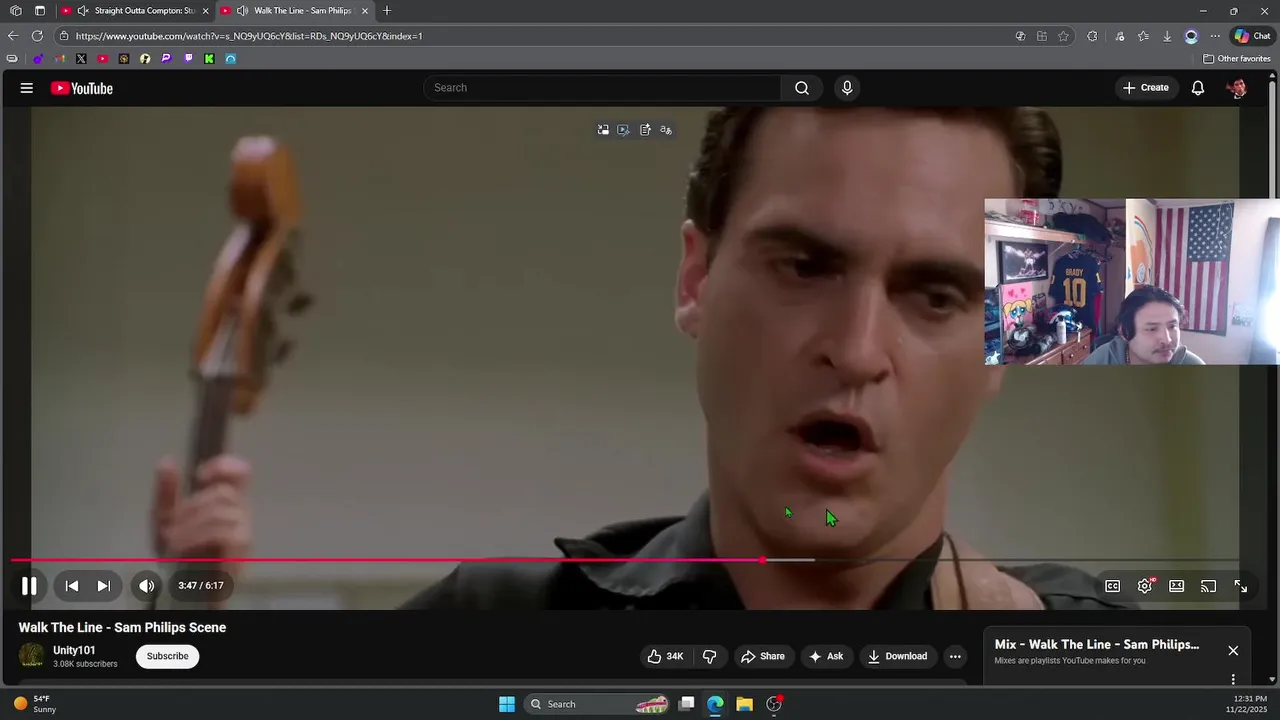Viewport: 1280px width, 720px height.
Task: Open the YouTube notifications bell
Action: [1198, 88]
